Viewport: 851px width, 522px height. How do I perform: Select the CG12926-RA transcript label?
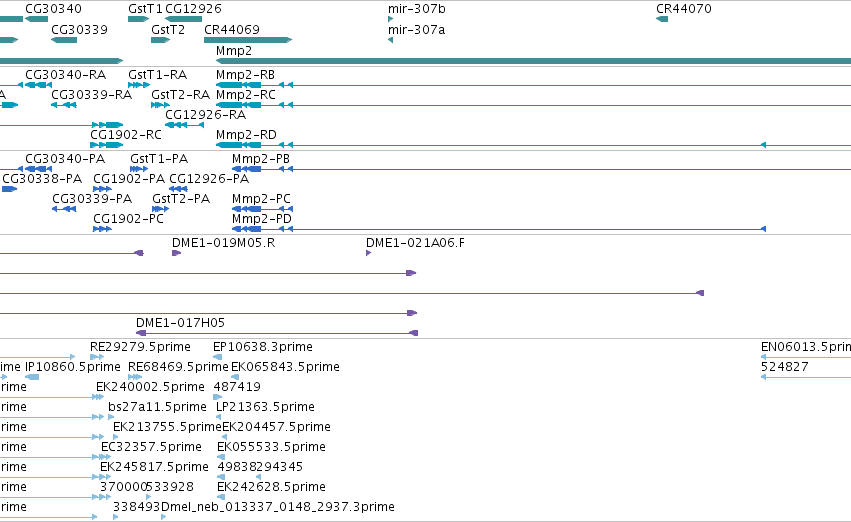[205, 114]
